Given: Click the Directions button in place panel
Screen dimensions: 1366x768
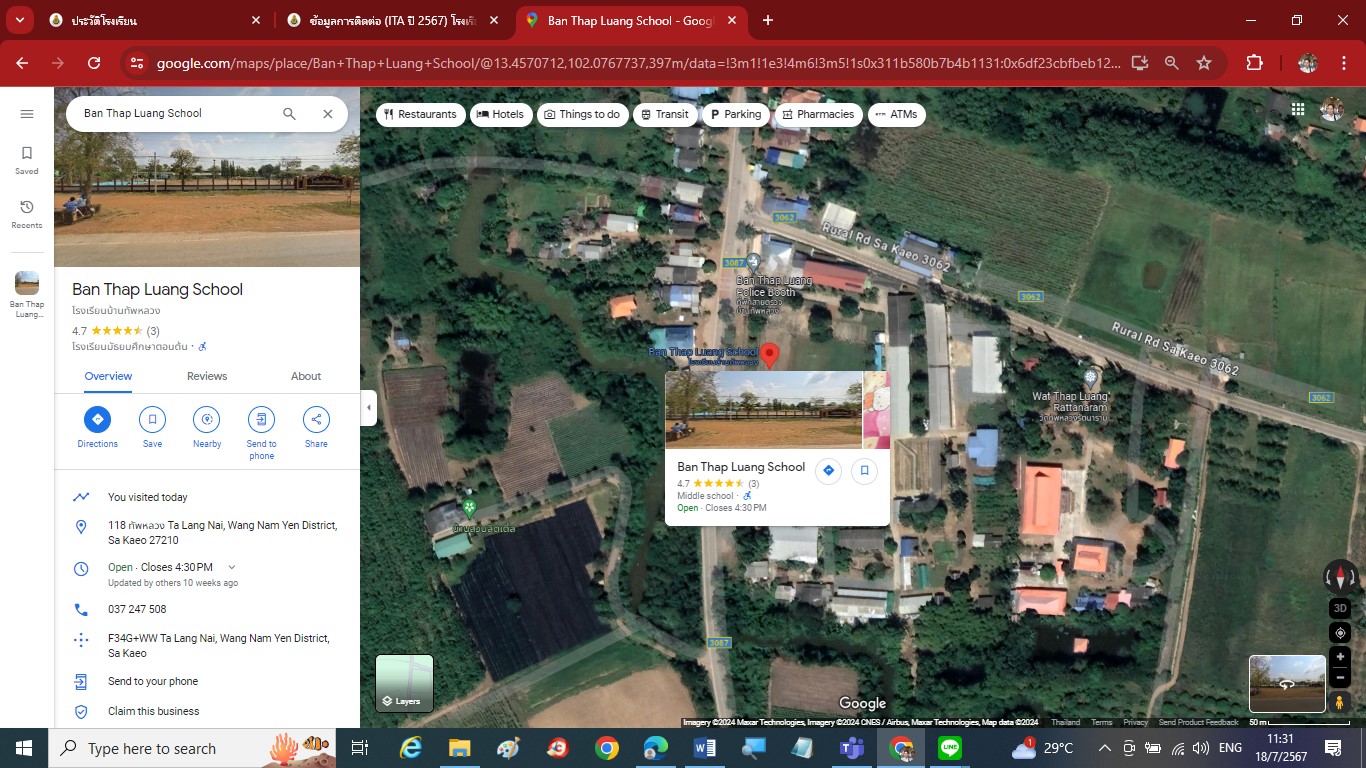Looking at the screenshot, I should click(97, 427).
